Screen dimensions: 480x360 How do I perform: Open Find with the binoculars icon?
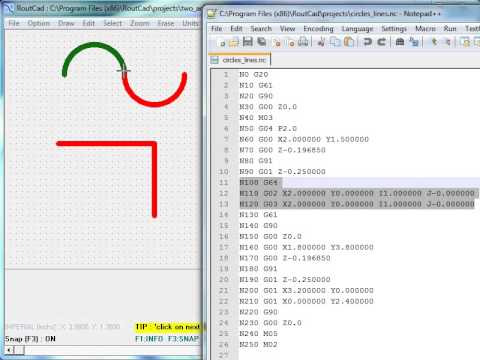coord(400,42)
